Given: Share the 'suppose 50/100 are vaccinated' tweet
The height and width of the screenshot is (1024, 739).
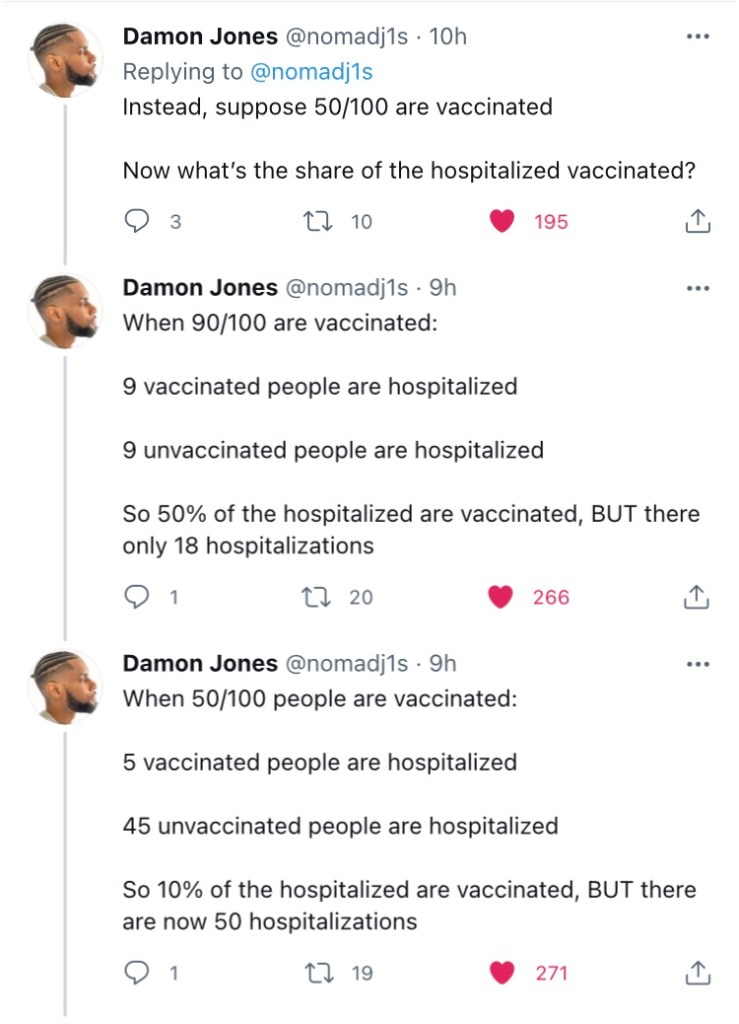Looking at the screenshot, I should [697, 222].
